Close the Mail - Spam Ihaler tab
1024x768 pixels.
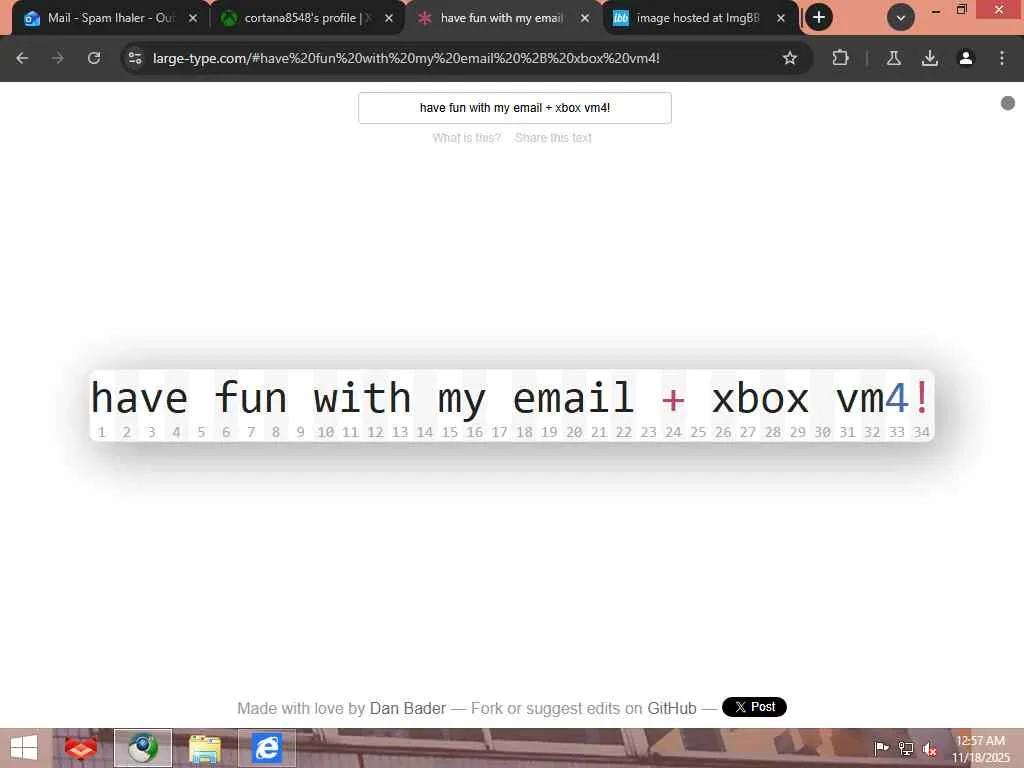click(193, 18)
